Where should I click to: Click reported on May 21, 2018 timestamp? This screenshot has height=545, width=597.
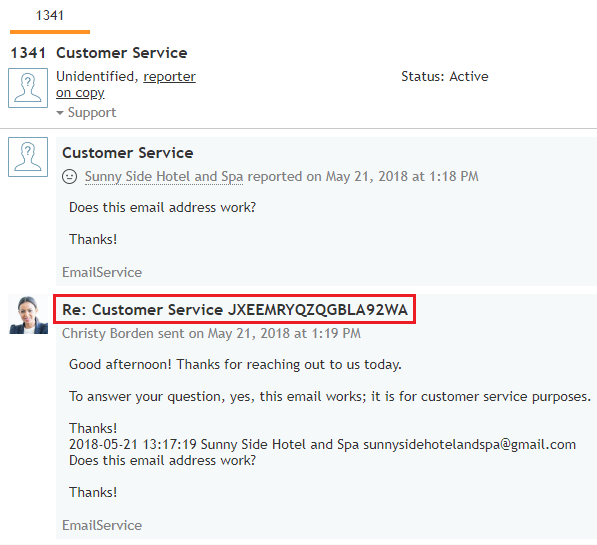363,177
